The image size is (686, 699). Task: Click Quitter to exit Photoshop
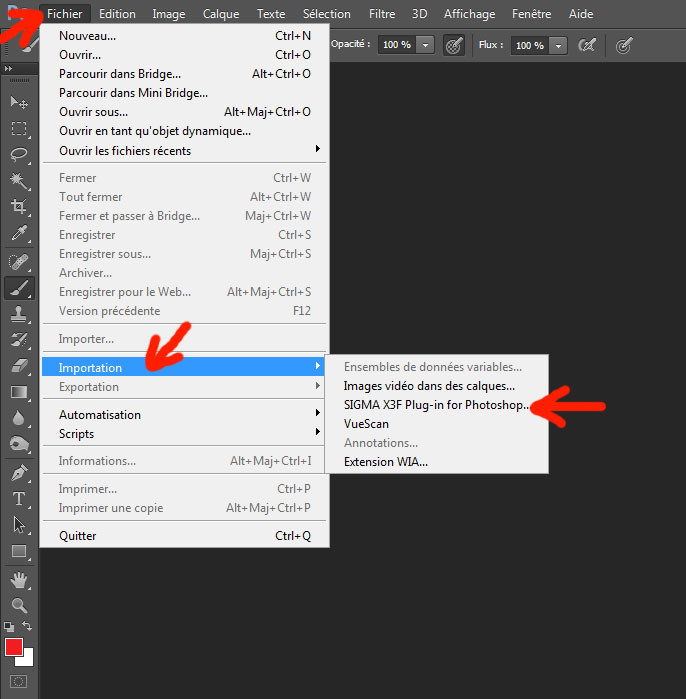[184, 535]
